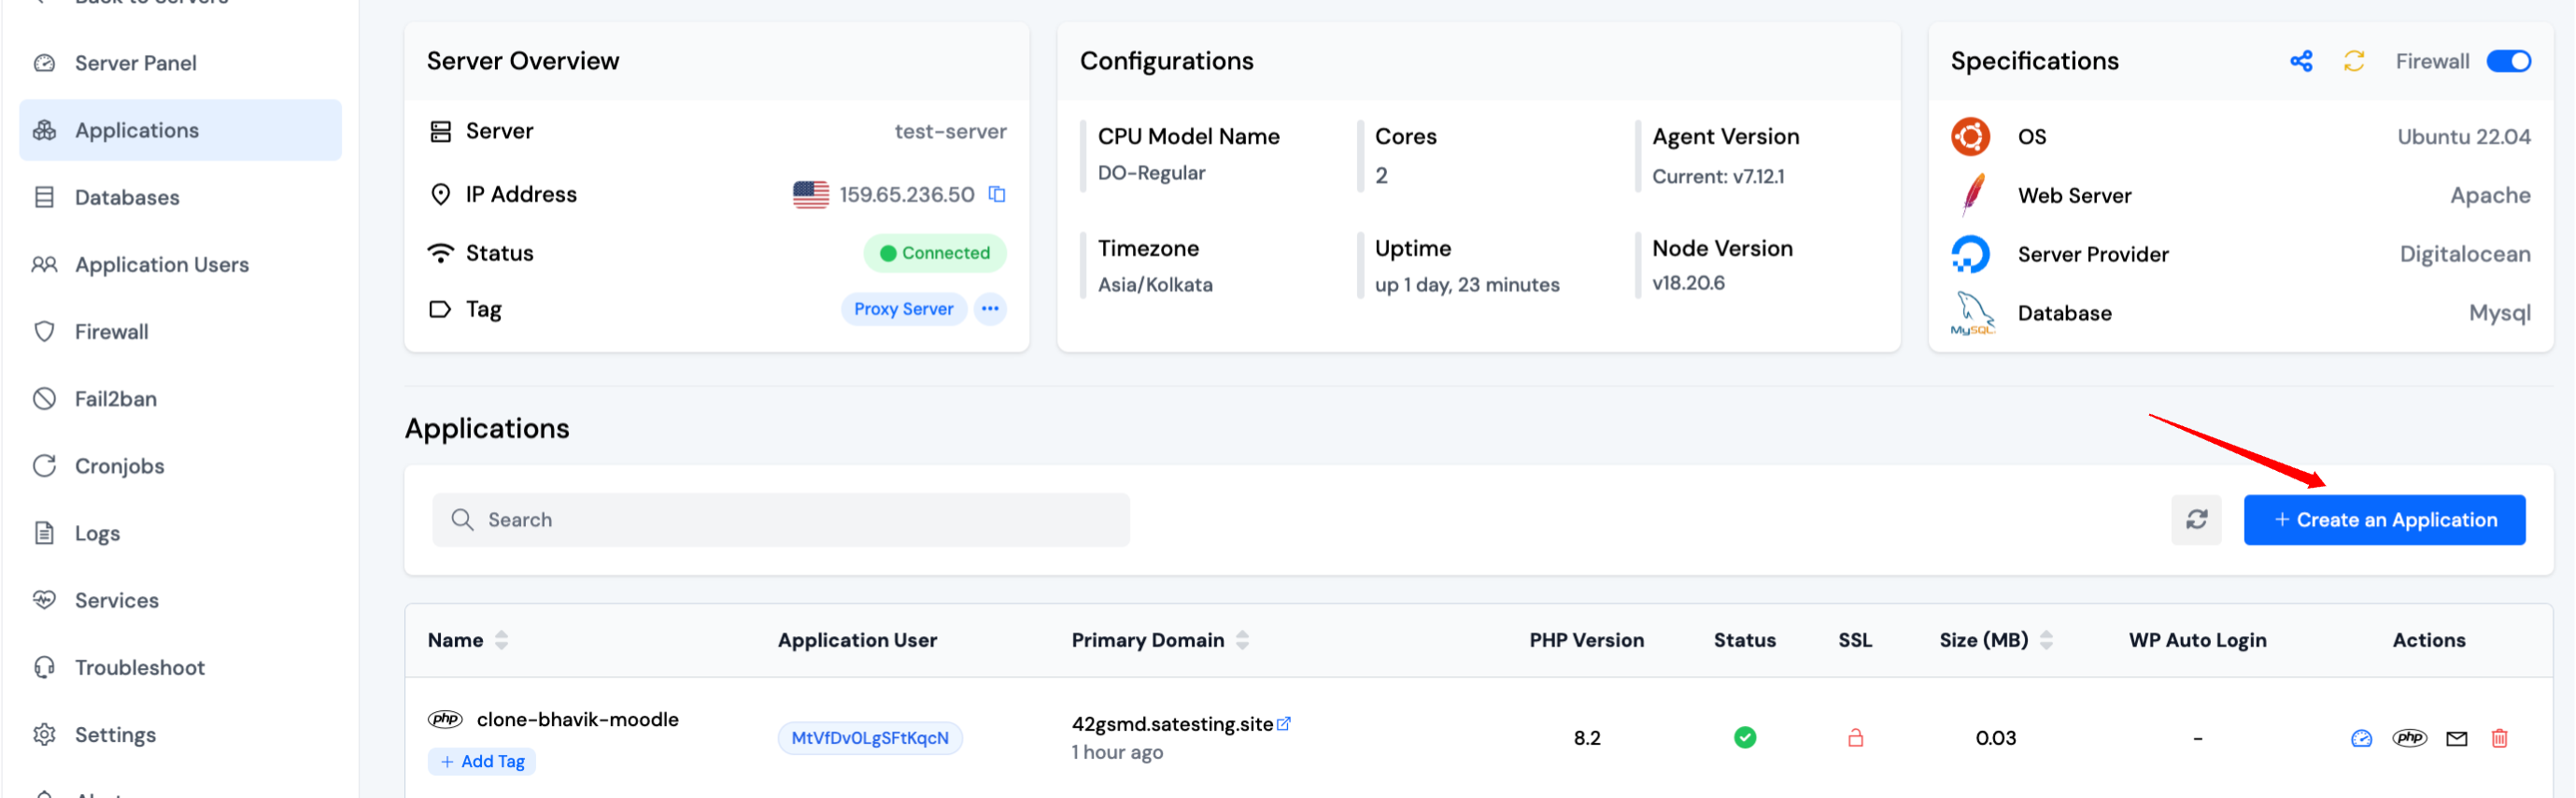The image size is (2576, 798).
Task: Click the mail icon in Actions column
Action: coord(2456,738)
